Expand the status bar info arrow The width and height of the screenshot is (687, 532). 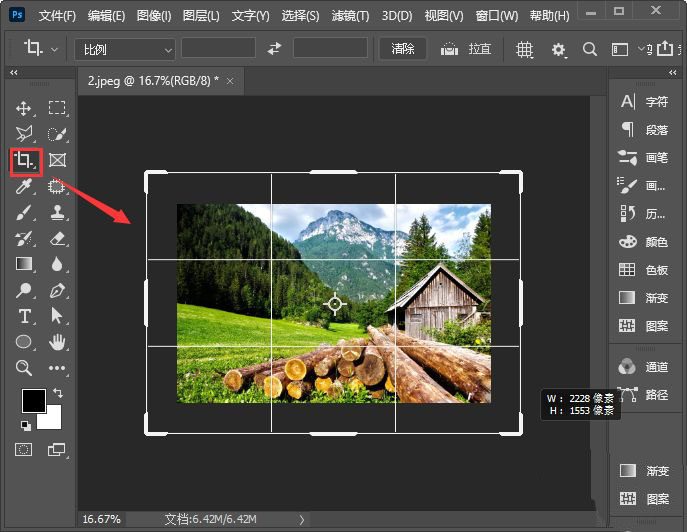[302, 520]
